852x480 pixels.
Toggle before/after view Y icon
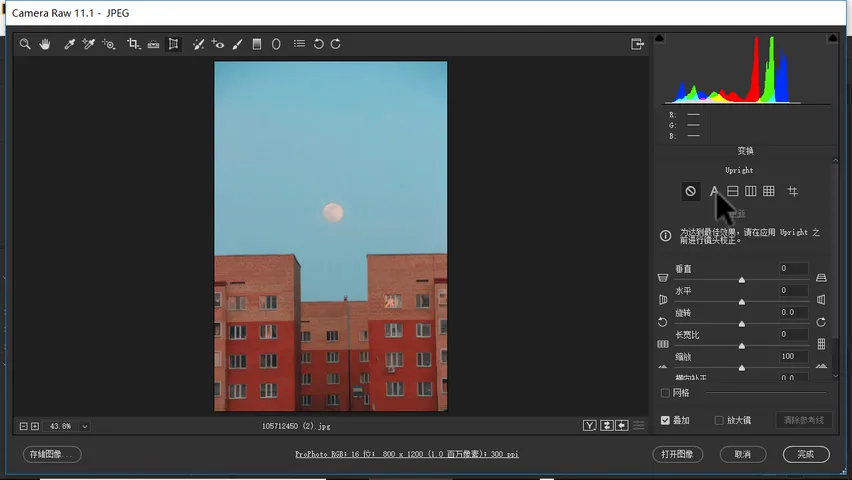[590, 426]
